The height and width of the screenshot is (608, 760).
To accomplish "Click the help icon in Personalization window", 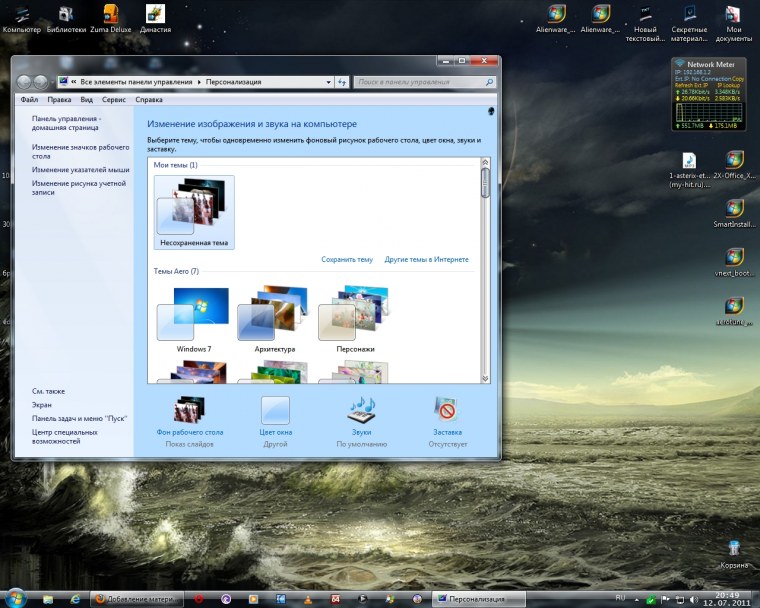I will pyautogui.click(x=490, y=111).
